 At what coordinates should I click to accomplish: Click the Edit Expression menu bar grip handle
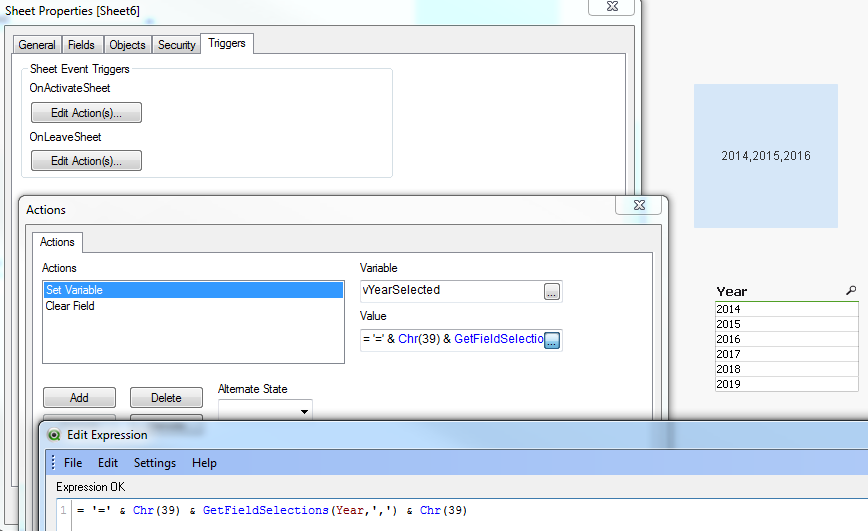point(53,462)
